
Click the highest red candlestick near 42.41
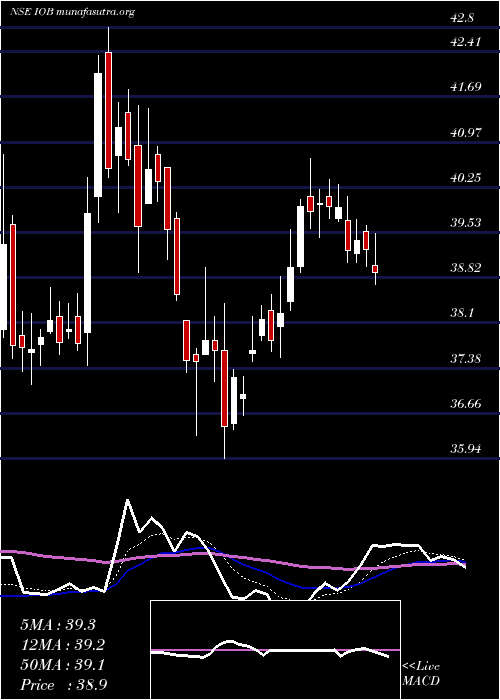coord(108,110)
